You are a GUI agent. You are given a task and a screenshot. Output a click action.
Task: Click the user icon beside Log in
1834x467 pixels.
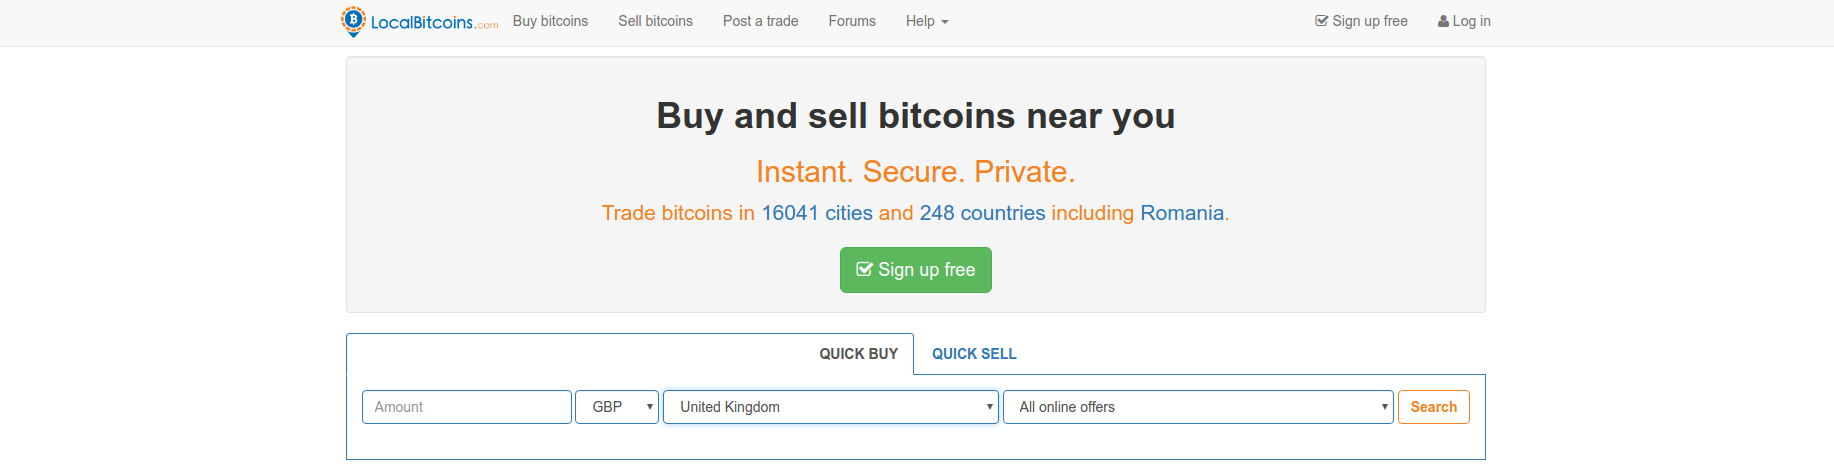coord(1443,21)
